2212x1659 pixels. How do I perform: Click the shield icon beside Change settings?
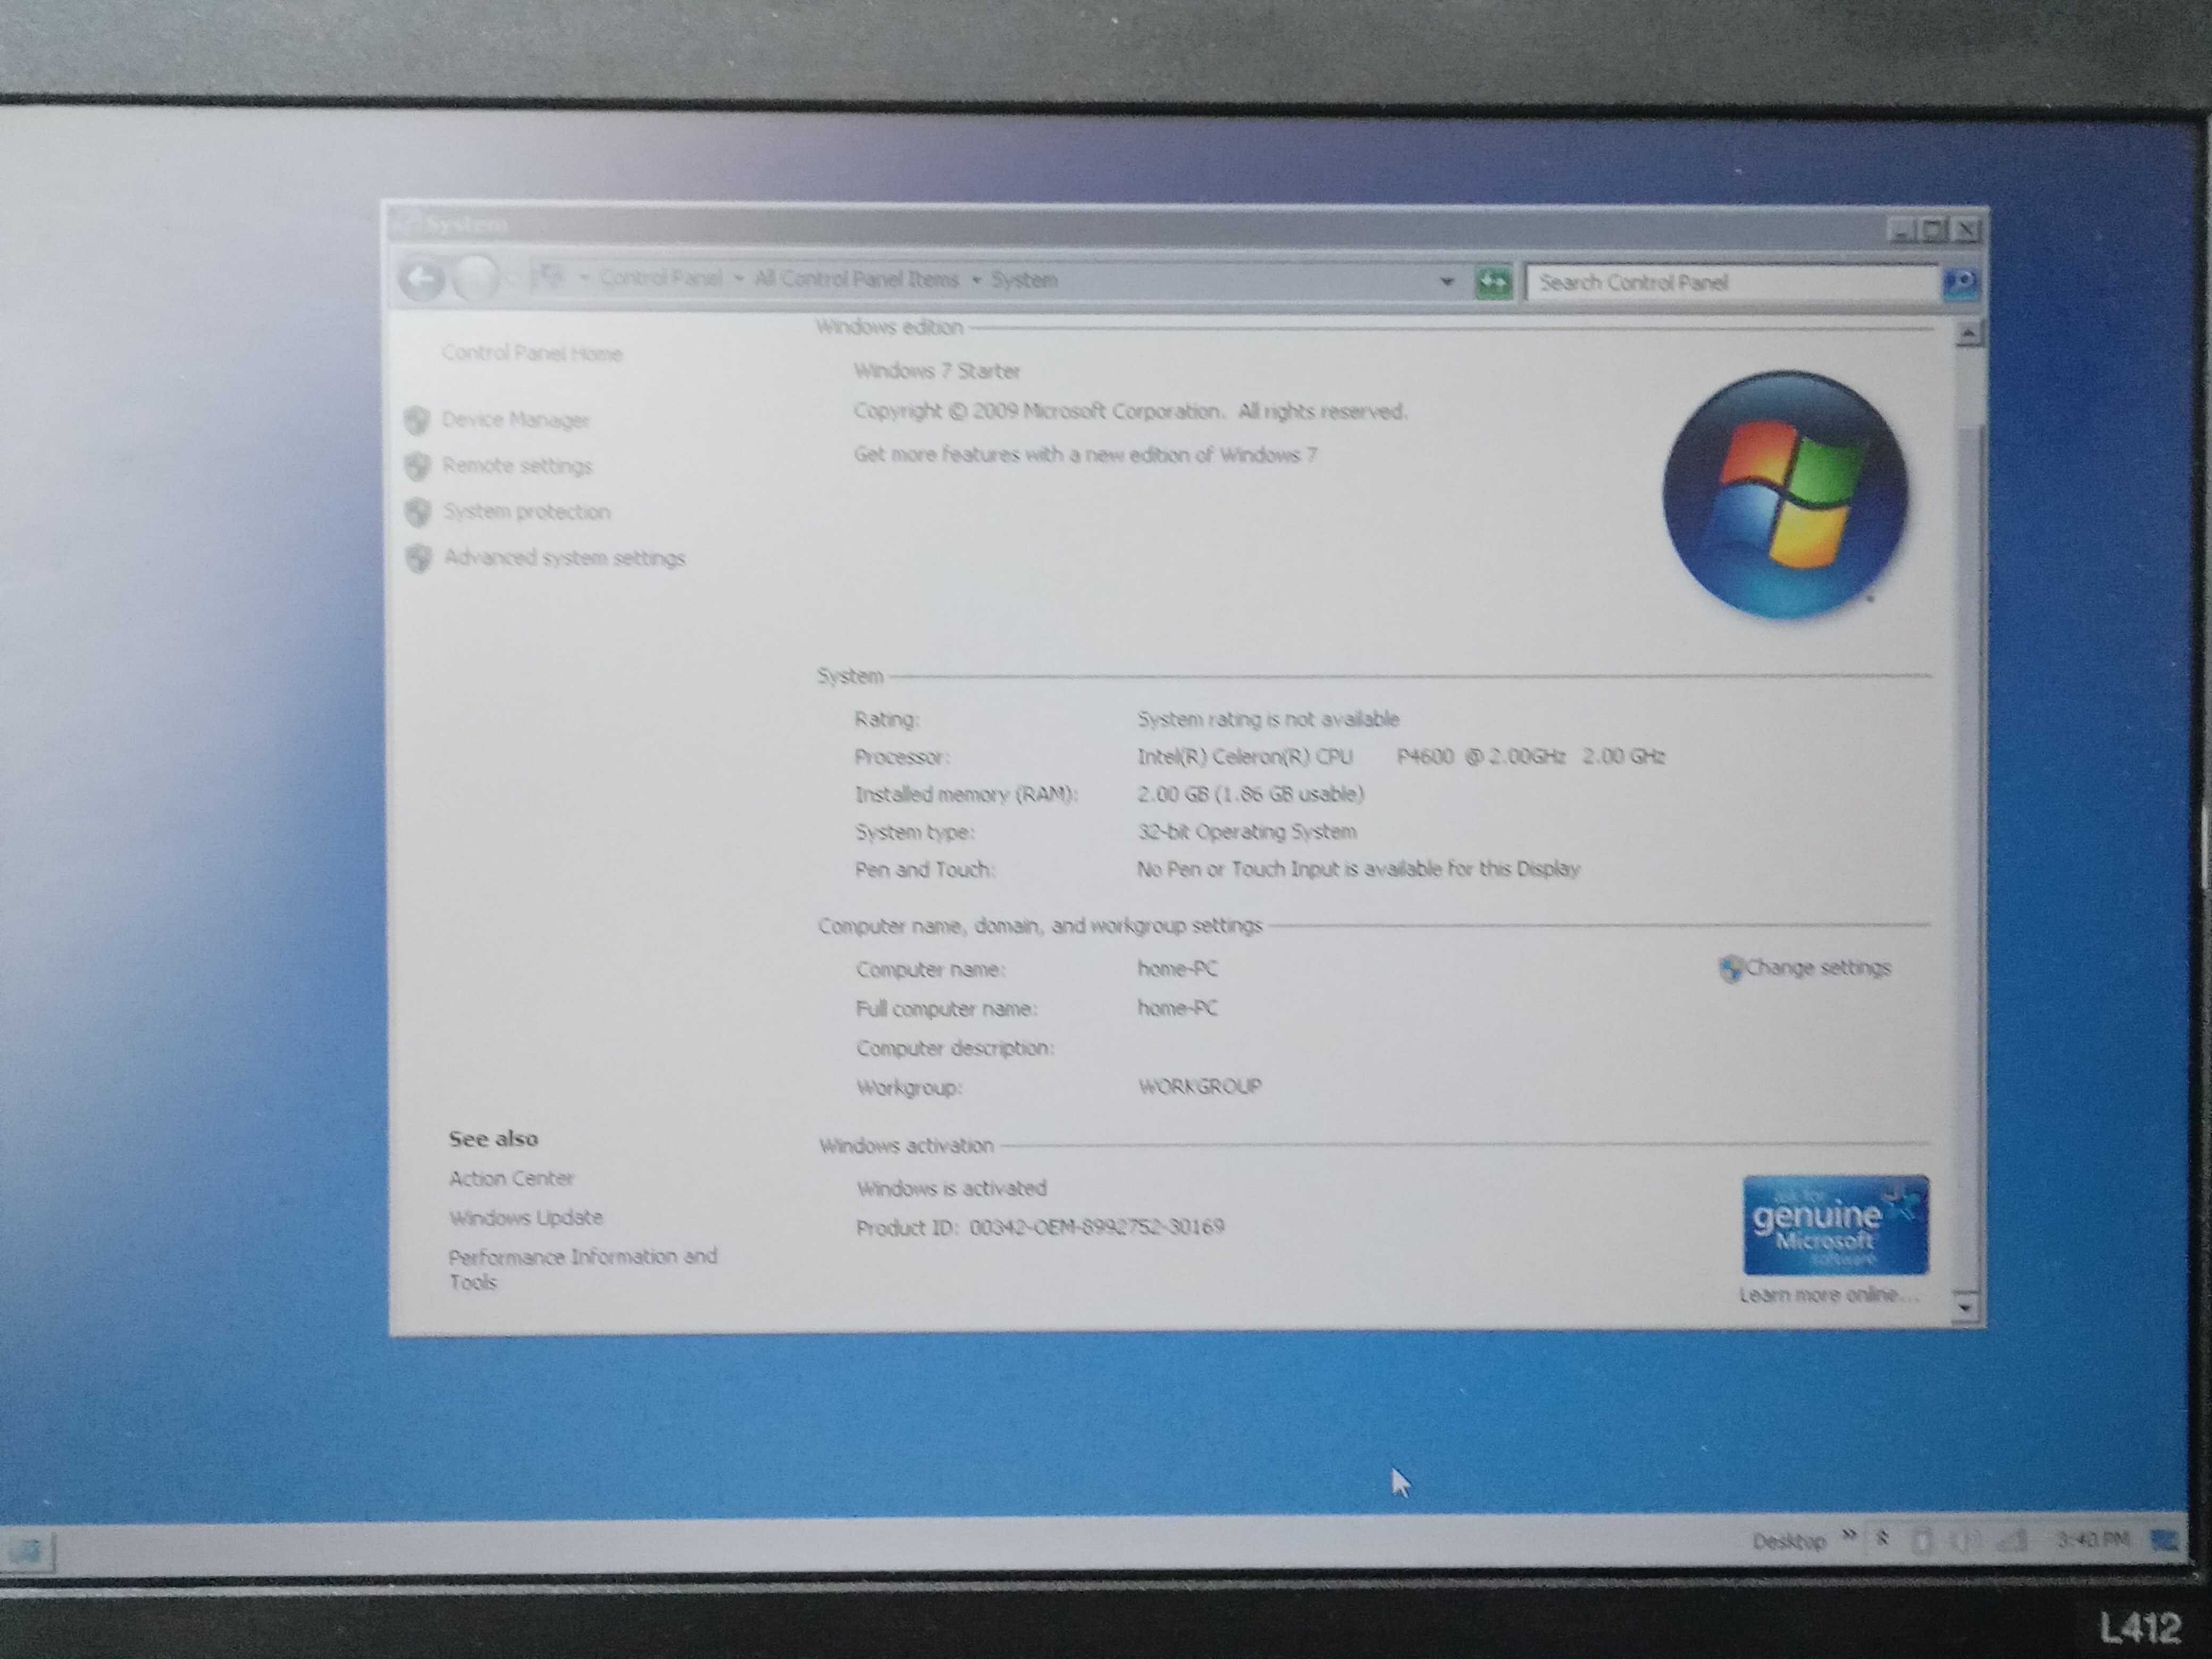1730,968
